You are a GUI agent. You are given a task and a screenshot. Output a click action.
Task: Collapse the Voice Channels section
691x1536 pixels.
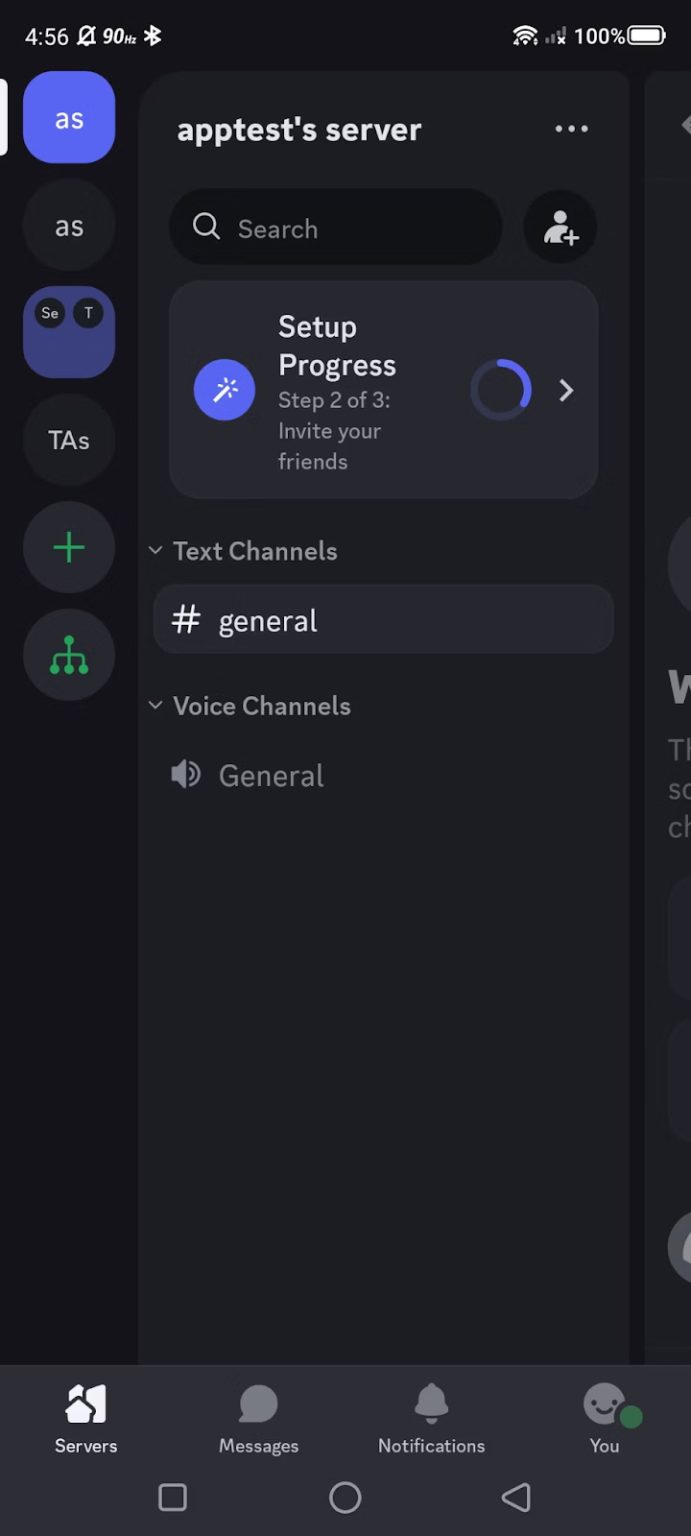(155, 705)
